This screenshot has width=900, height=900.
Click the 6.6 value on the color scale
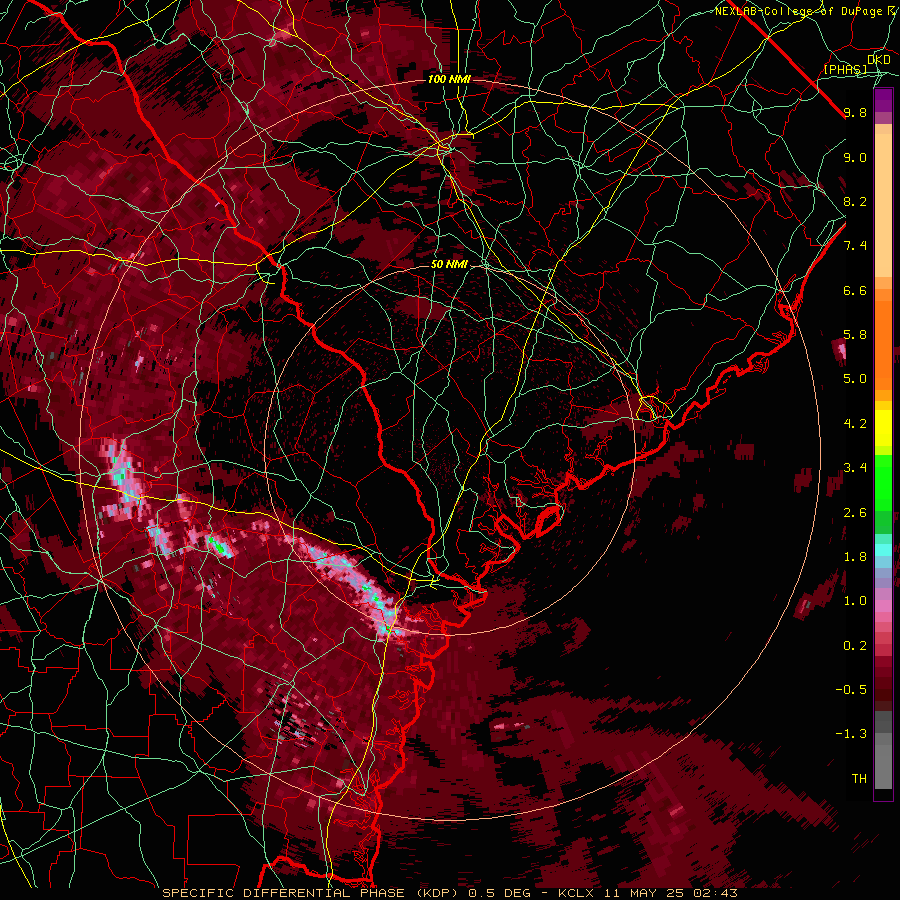(855, 290)
